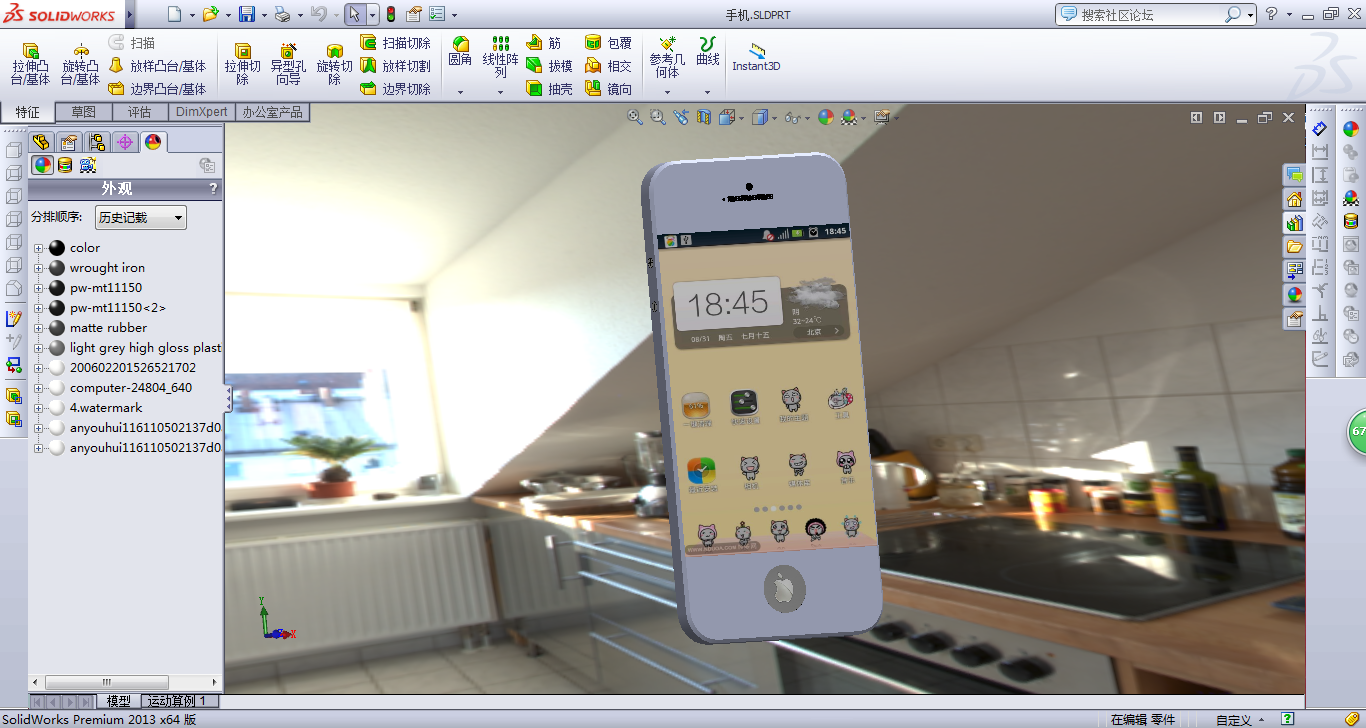Open the Appearances task pane tab
Image resolution: width=1366 pixels, height=728 pixels.
point(1295,294)
